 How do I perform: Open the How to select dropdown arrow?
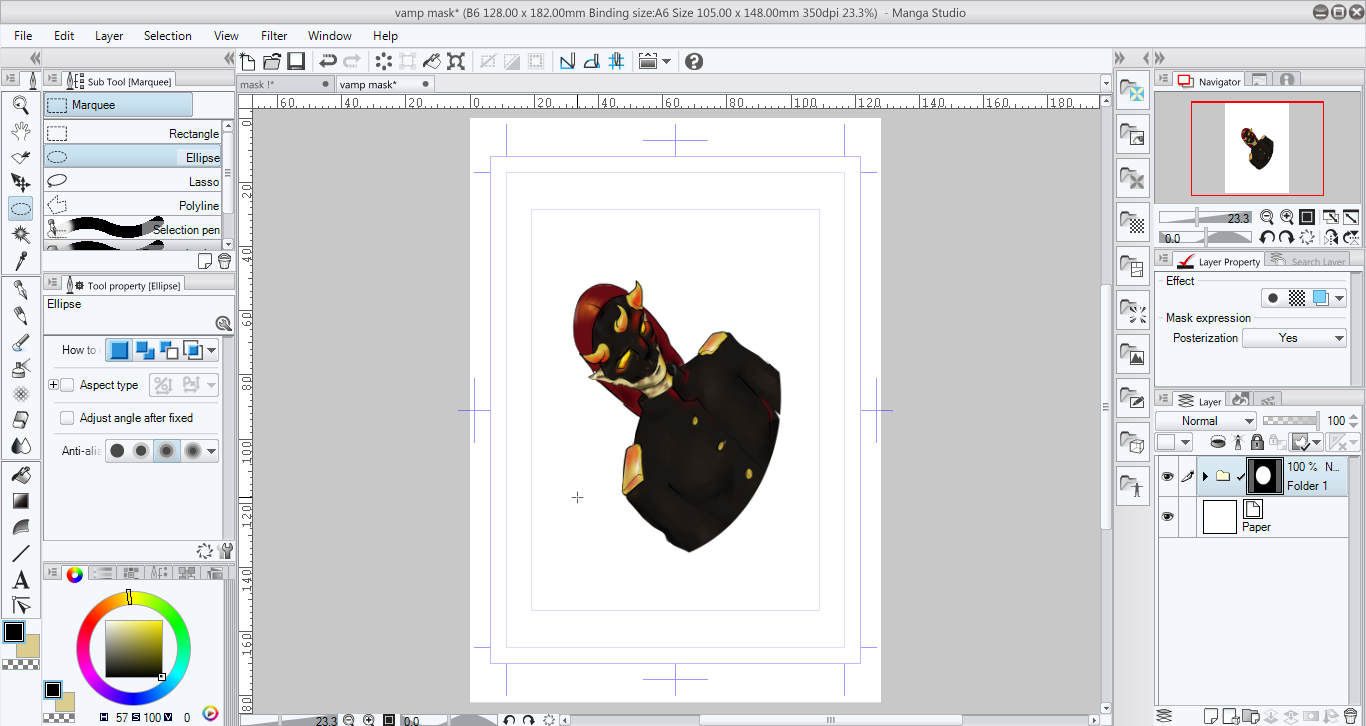[211, 350]
